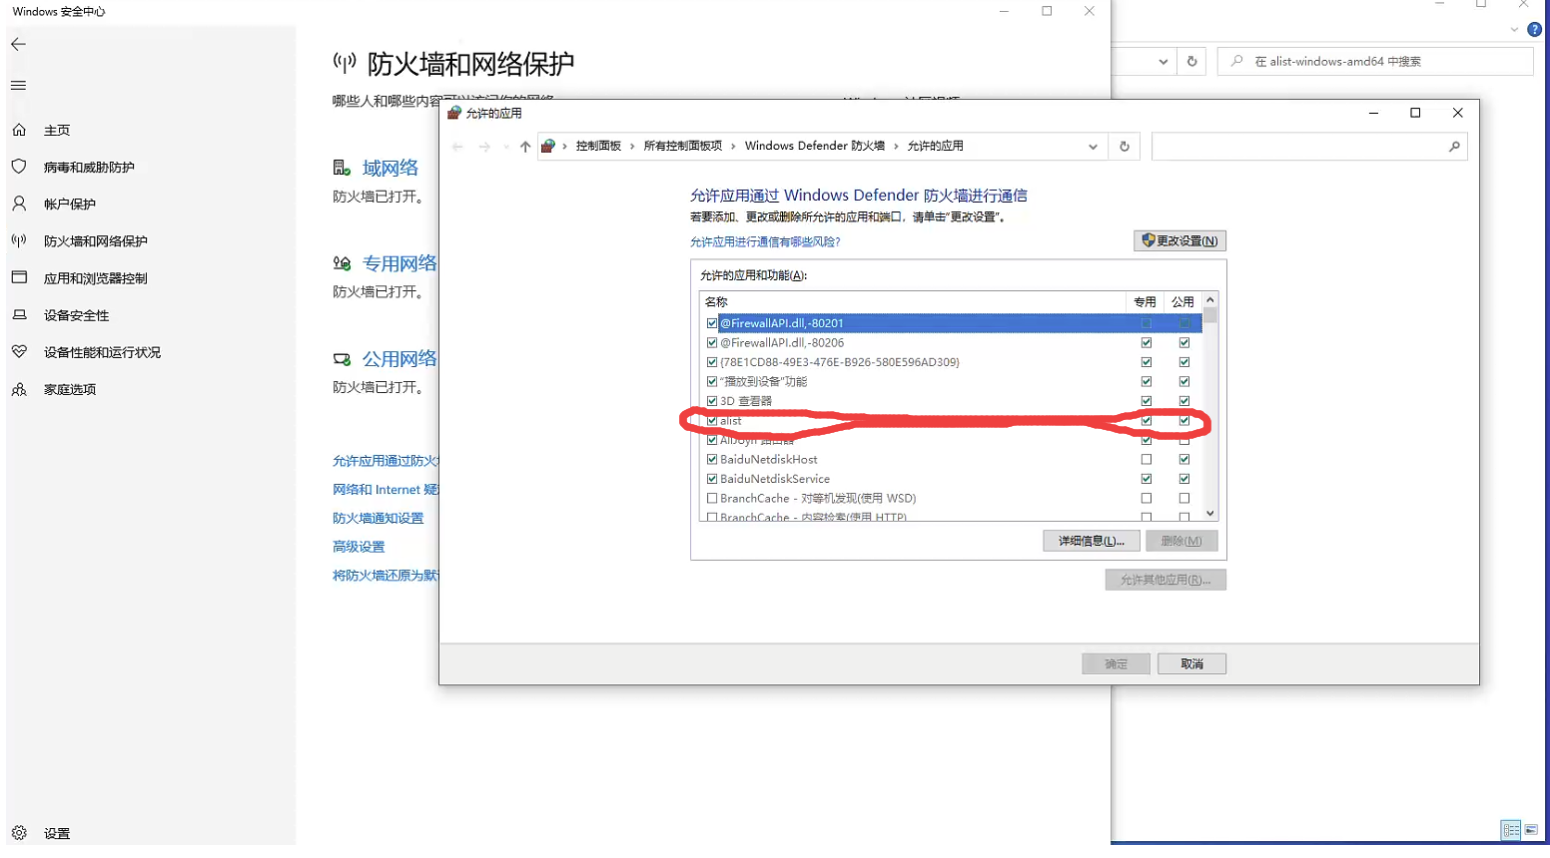Click the heart icon for 设备性能和运行状况

click(19, 352)
